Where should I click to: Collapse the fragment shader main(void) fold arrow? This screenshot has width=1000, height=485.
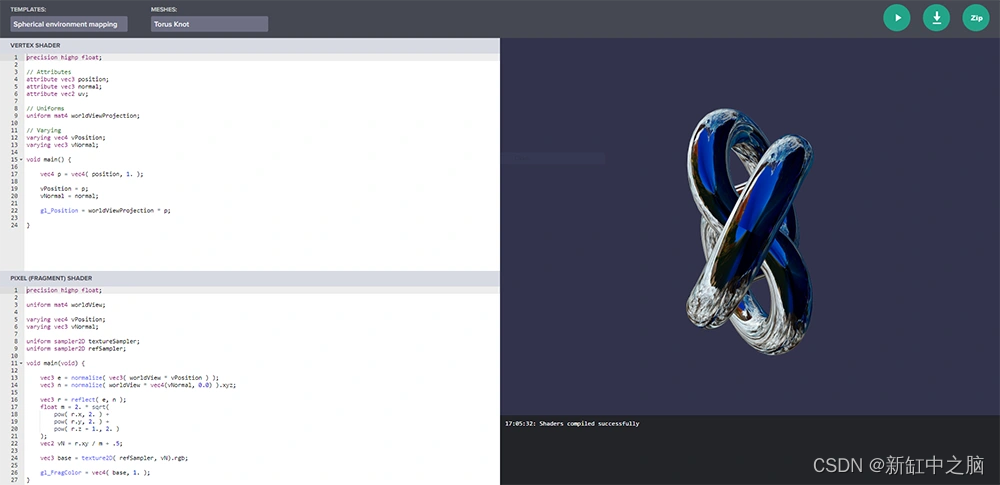click(21, 363)
